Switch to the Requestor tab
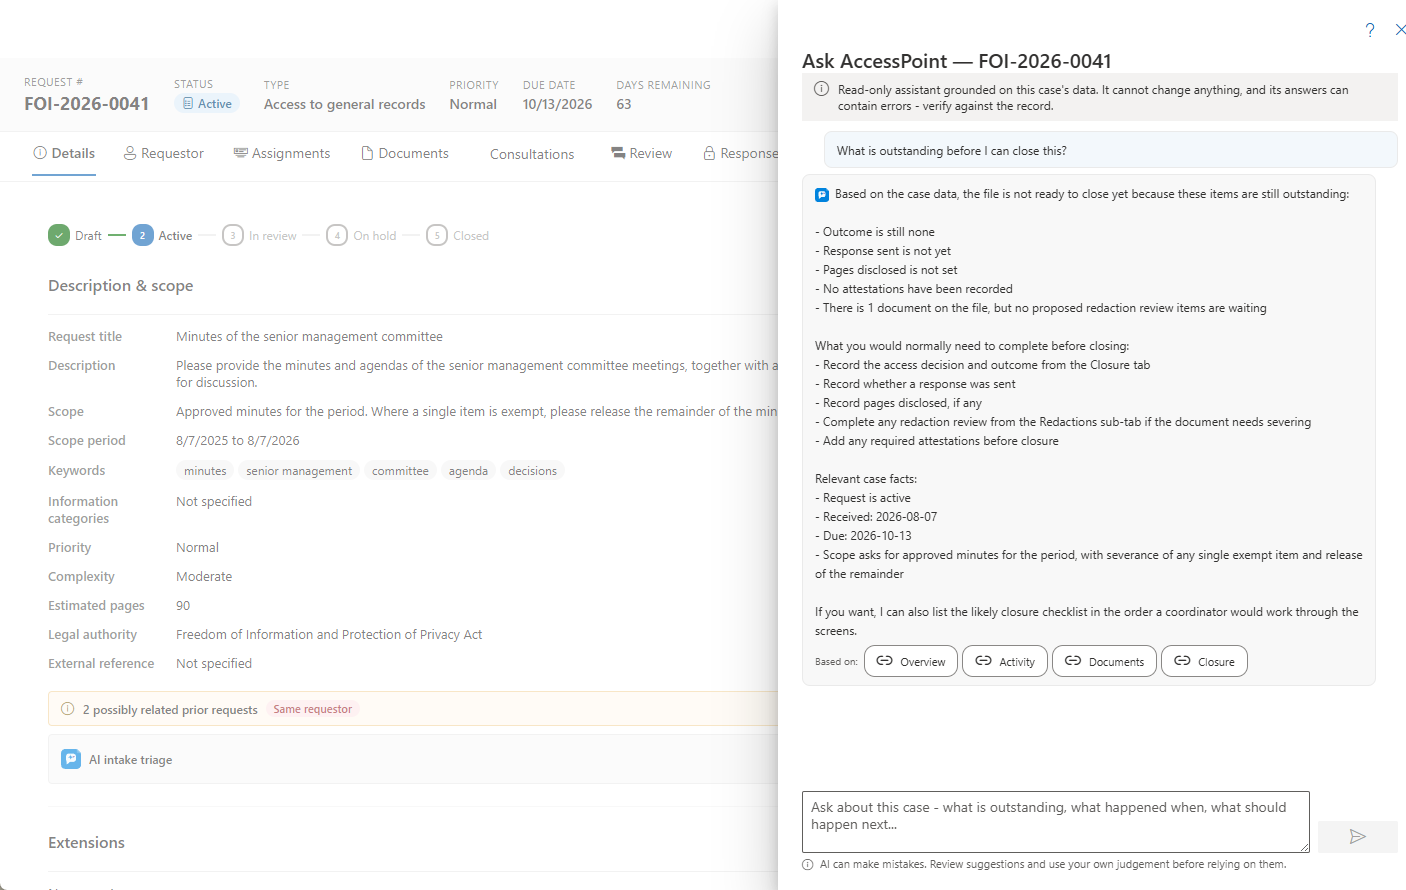 (x=164, y=154)
